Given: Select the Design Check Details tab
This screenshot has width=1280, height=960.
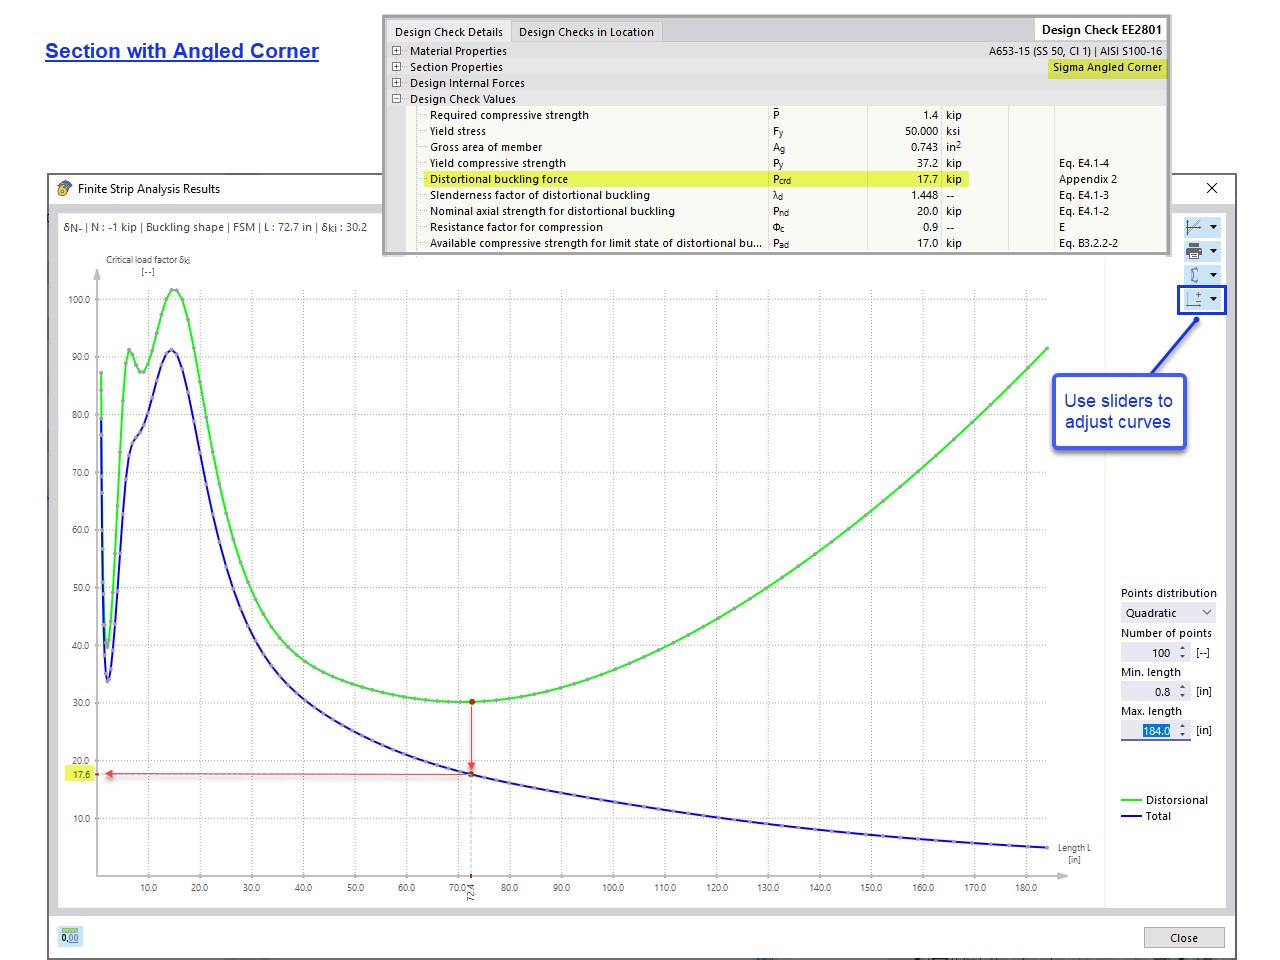Looking at the screenshot, I should pos(448,31).
